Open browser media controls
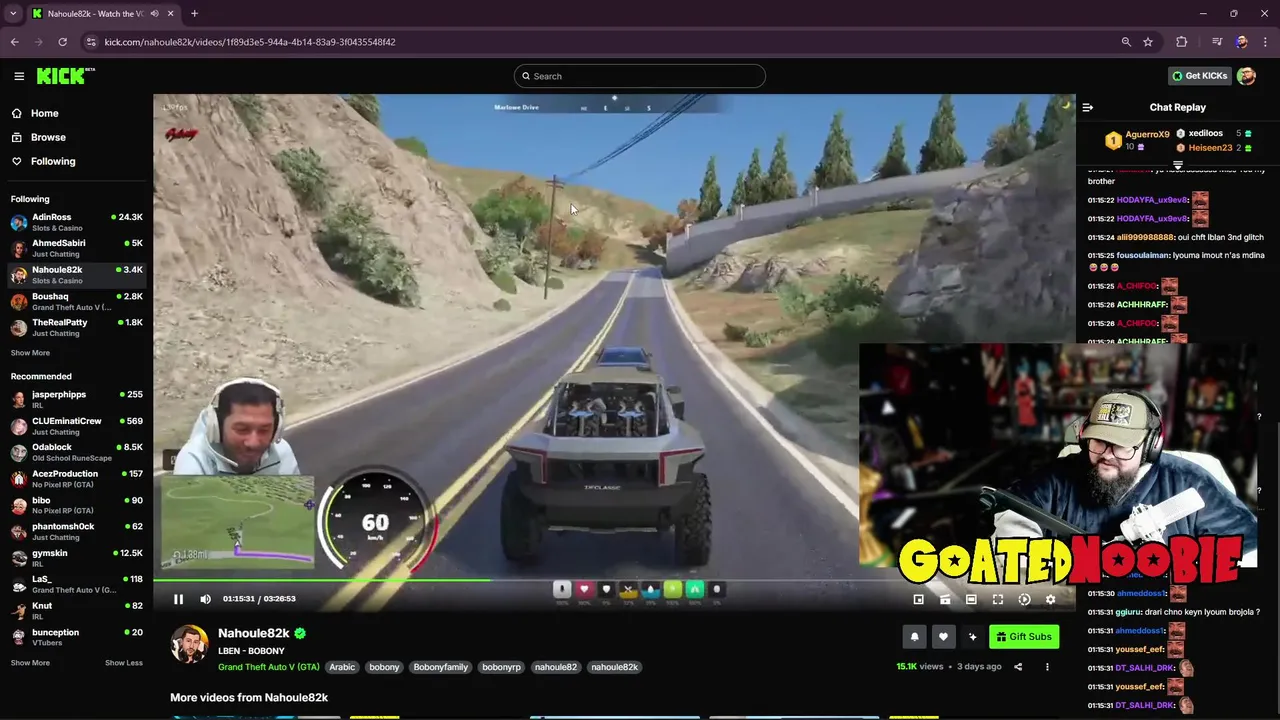This screenshot has width=1280, height=720. [1217, 42]
